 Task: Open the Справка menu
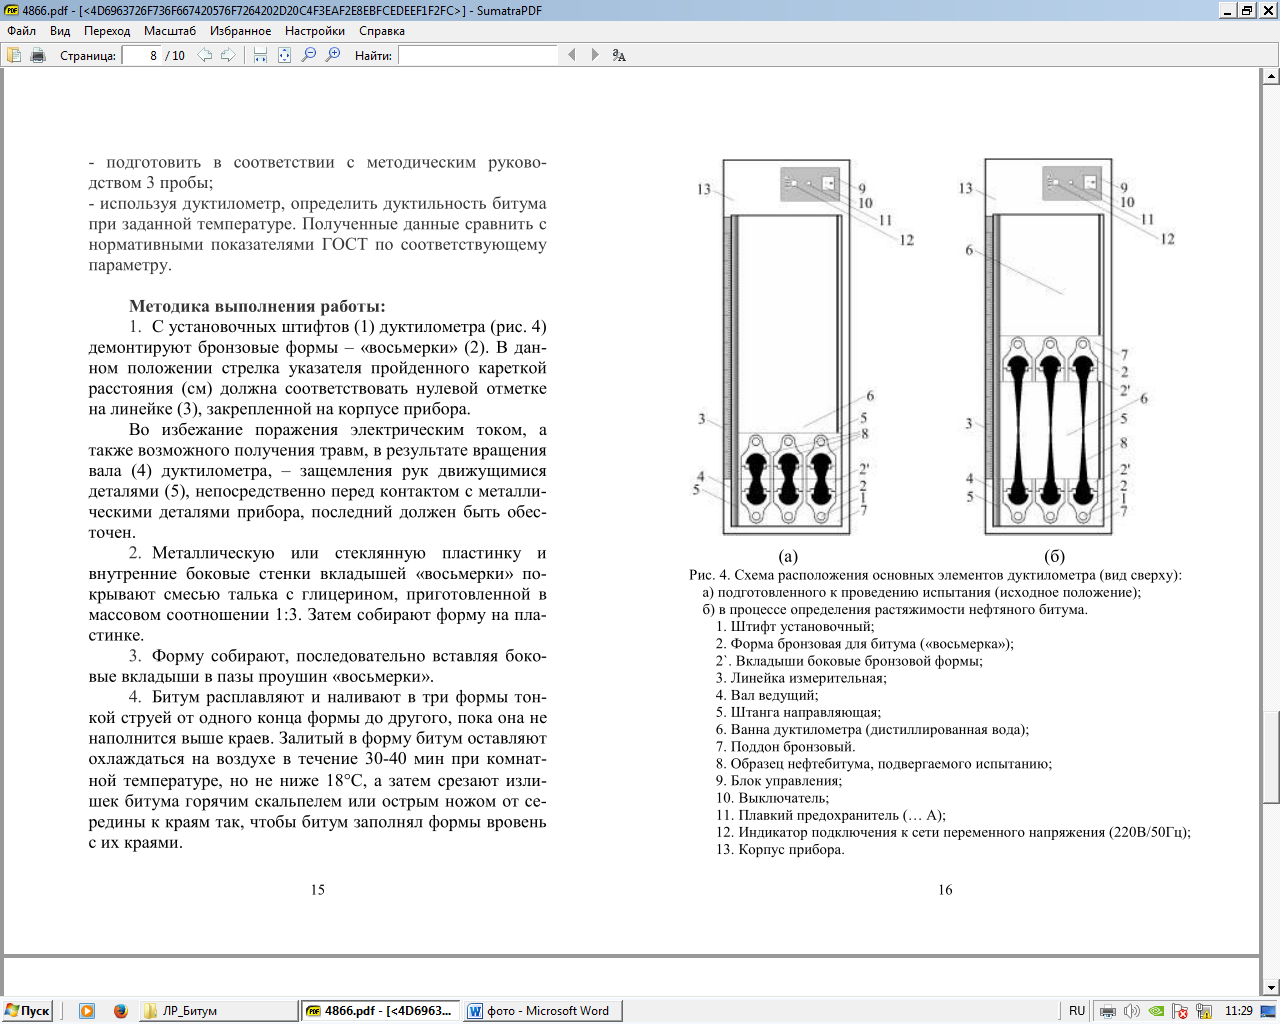382,31
